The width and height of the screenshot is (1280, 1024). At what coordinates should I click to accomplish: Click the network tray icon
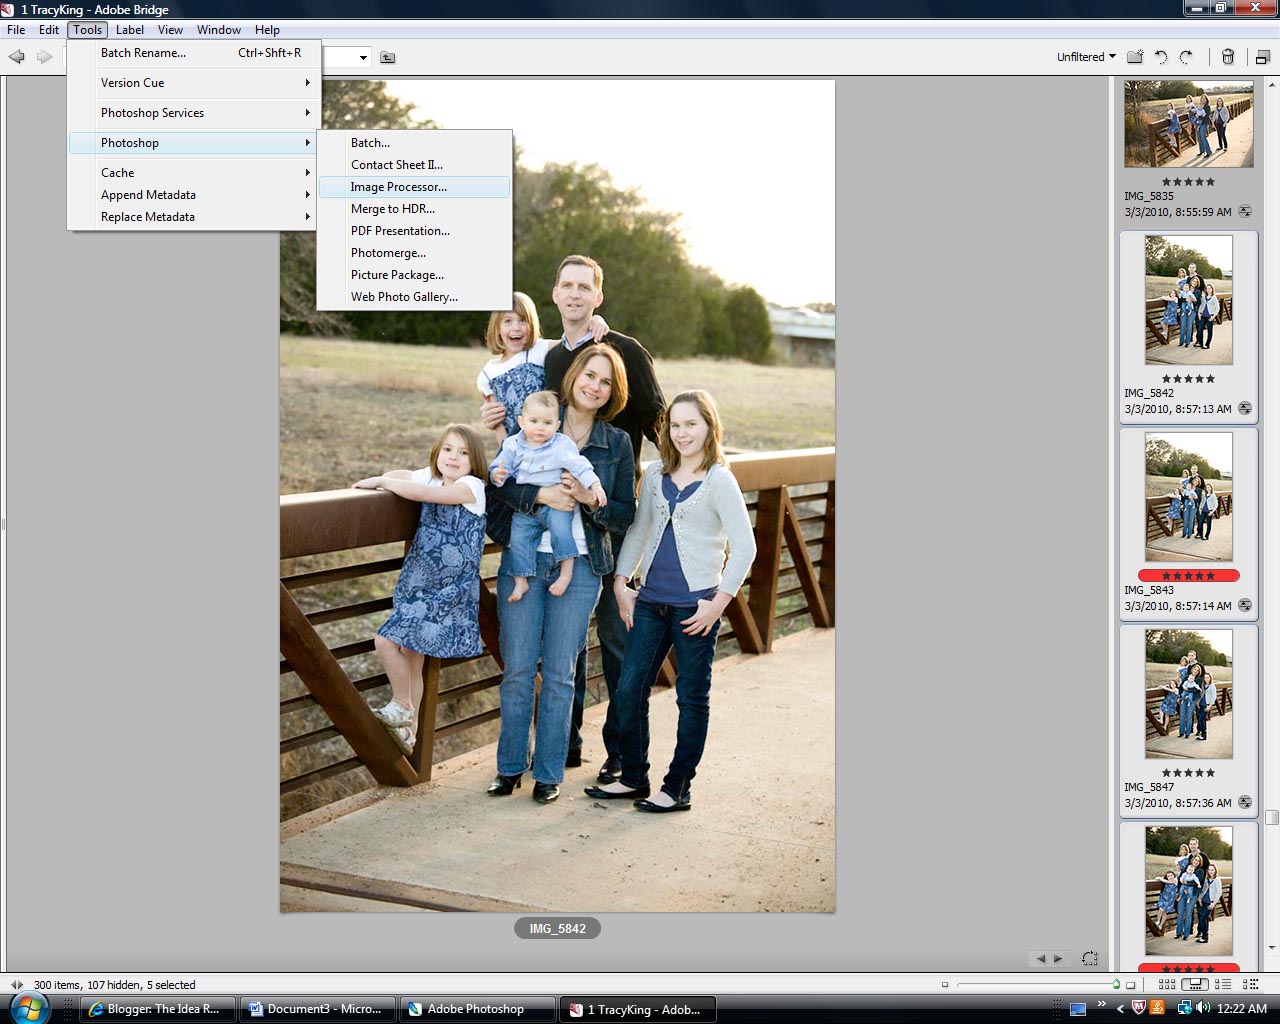[x=1184, y=1008]
